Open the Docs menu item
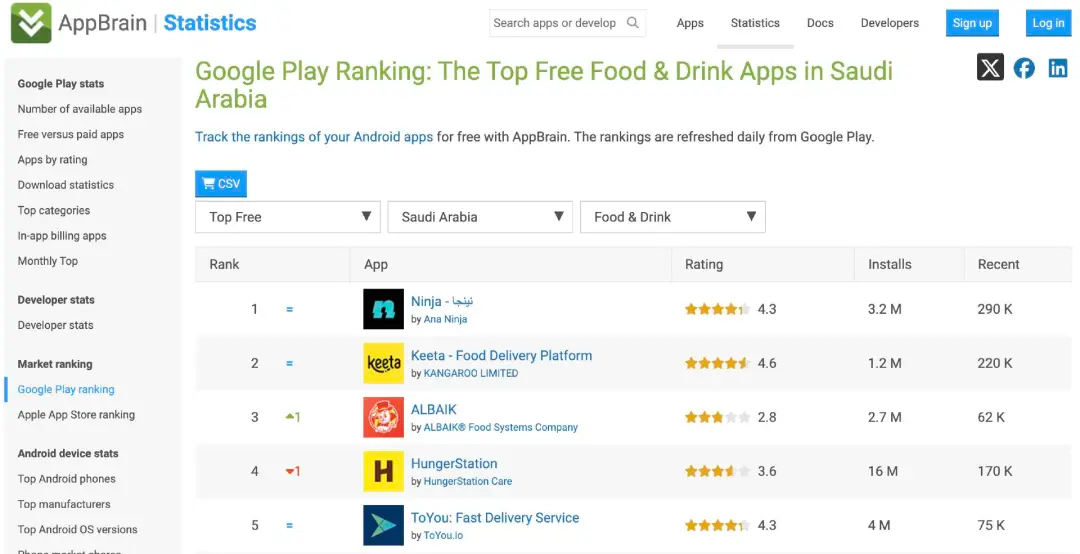 [x=820, y=23]
